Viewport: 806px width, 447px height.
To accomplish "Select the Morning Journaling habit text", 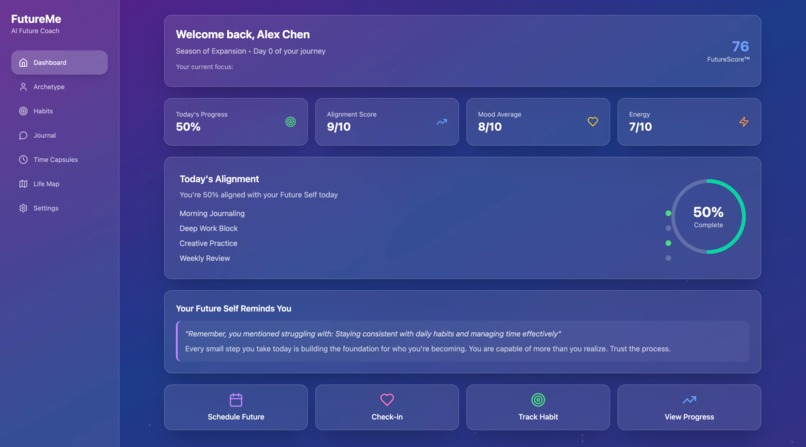I will pos(212,213).
